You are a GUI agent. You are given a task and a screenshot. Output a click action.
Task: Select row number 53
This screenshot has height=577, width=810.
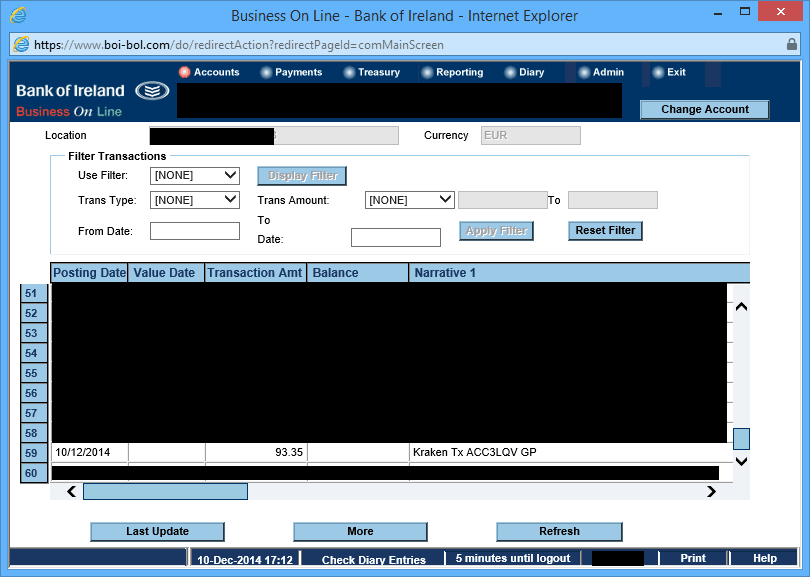34,333
